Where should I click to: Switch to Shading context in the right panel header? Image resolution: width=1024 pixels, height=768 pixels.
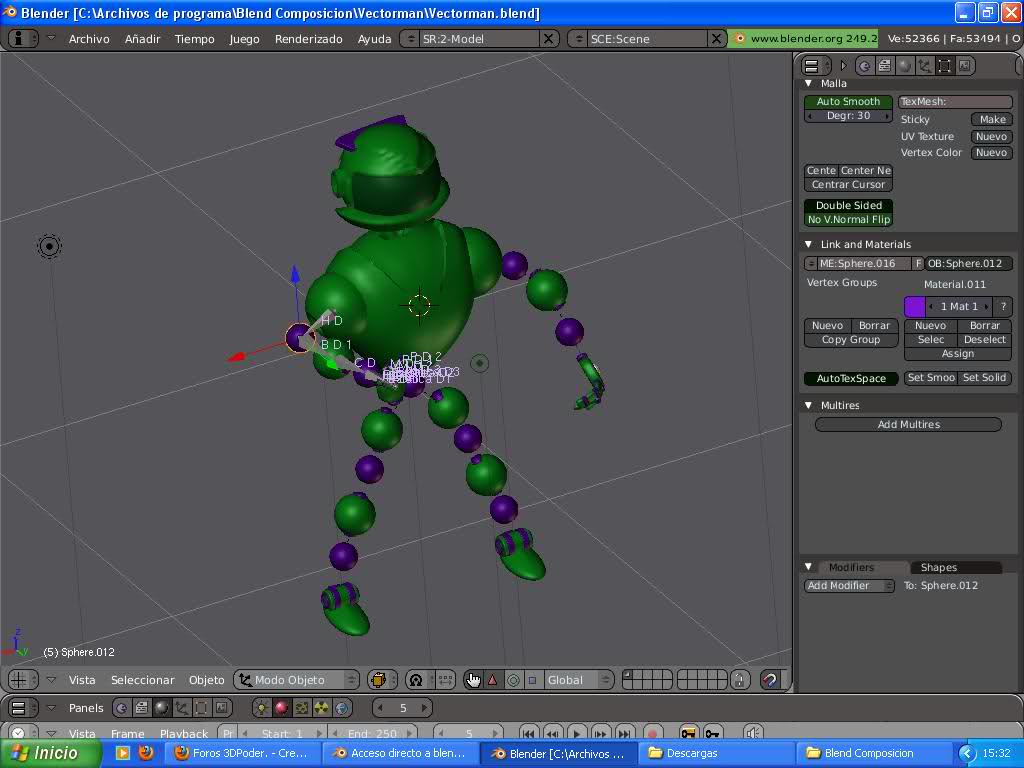click(x=904, y=65)
